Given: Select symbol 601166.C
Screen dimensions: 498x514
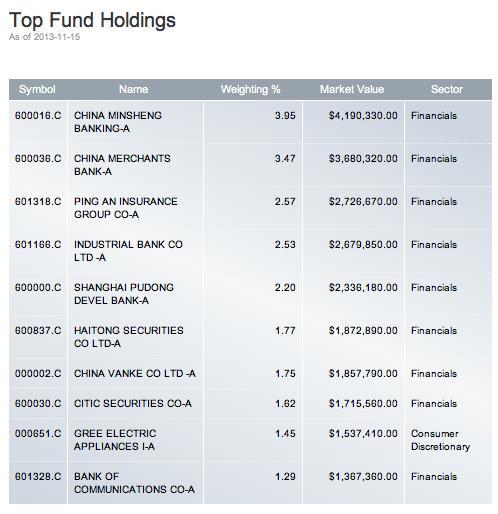Looking at the screenshot, I should 38,244.
